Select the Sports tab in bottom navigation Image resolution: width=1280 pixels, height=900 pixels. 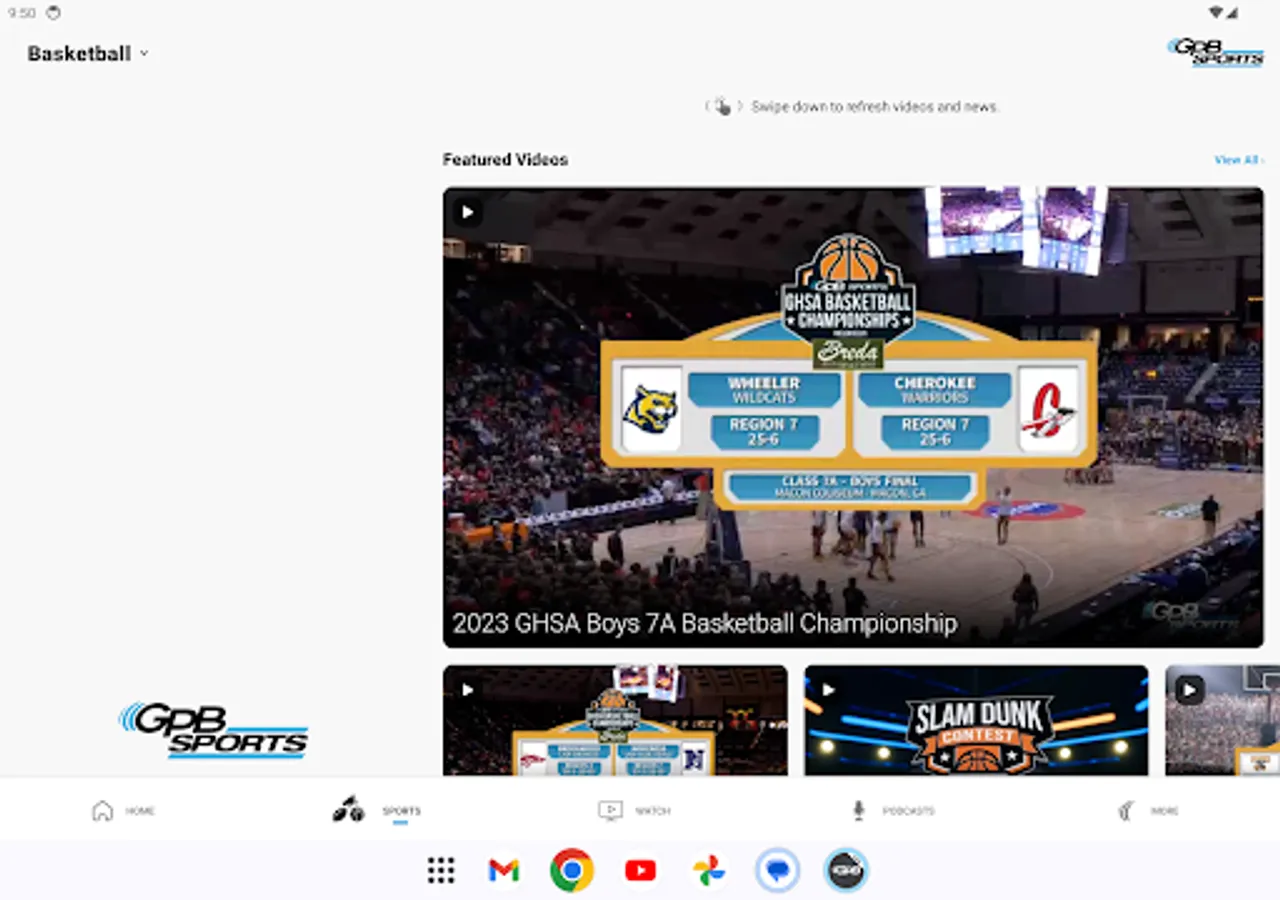point(377,810)
